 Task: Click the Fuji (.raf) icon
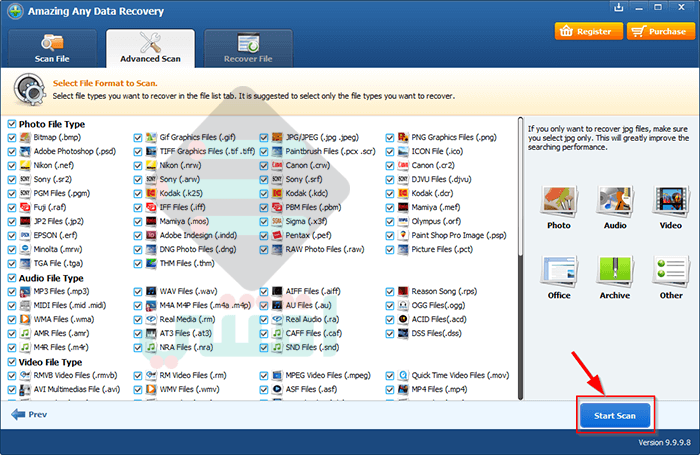25,208
